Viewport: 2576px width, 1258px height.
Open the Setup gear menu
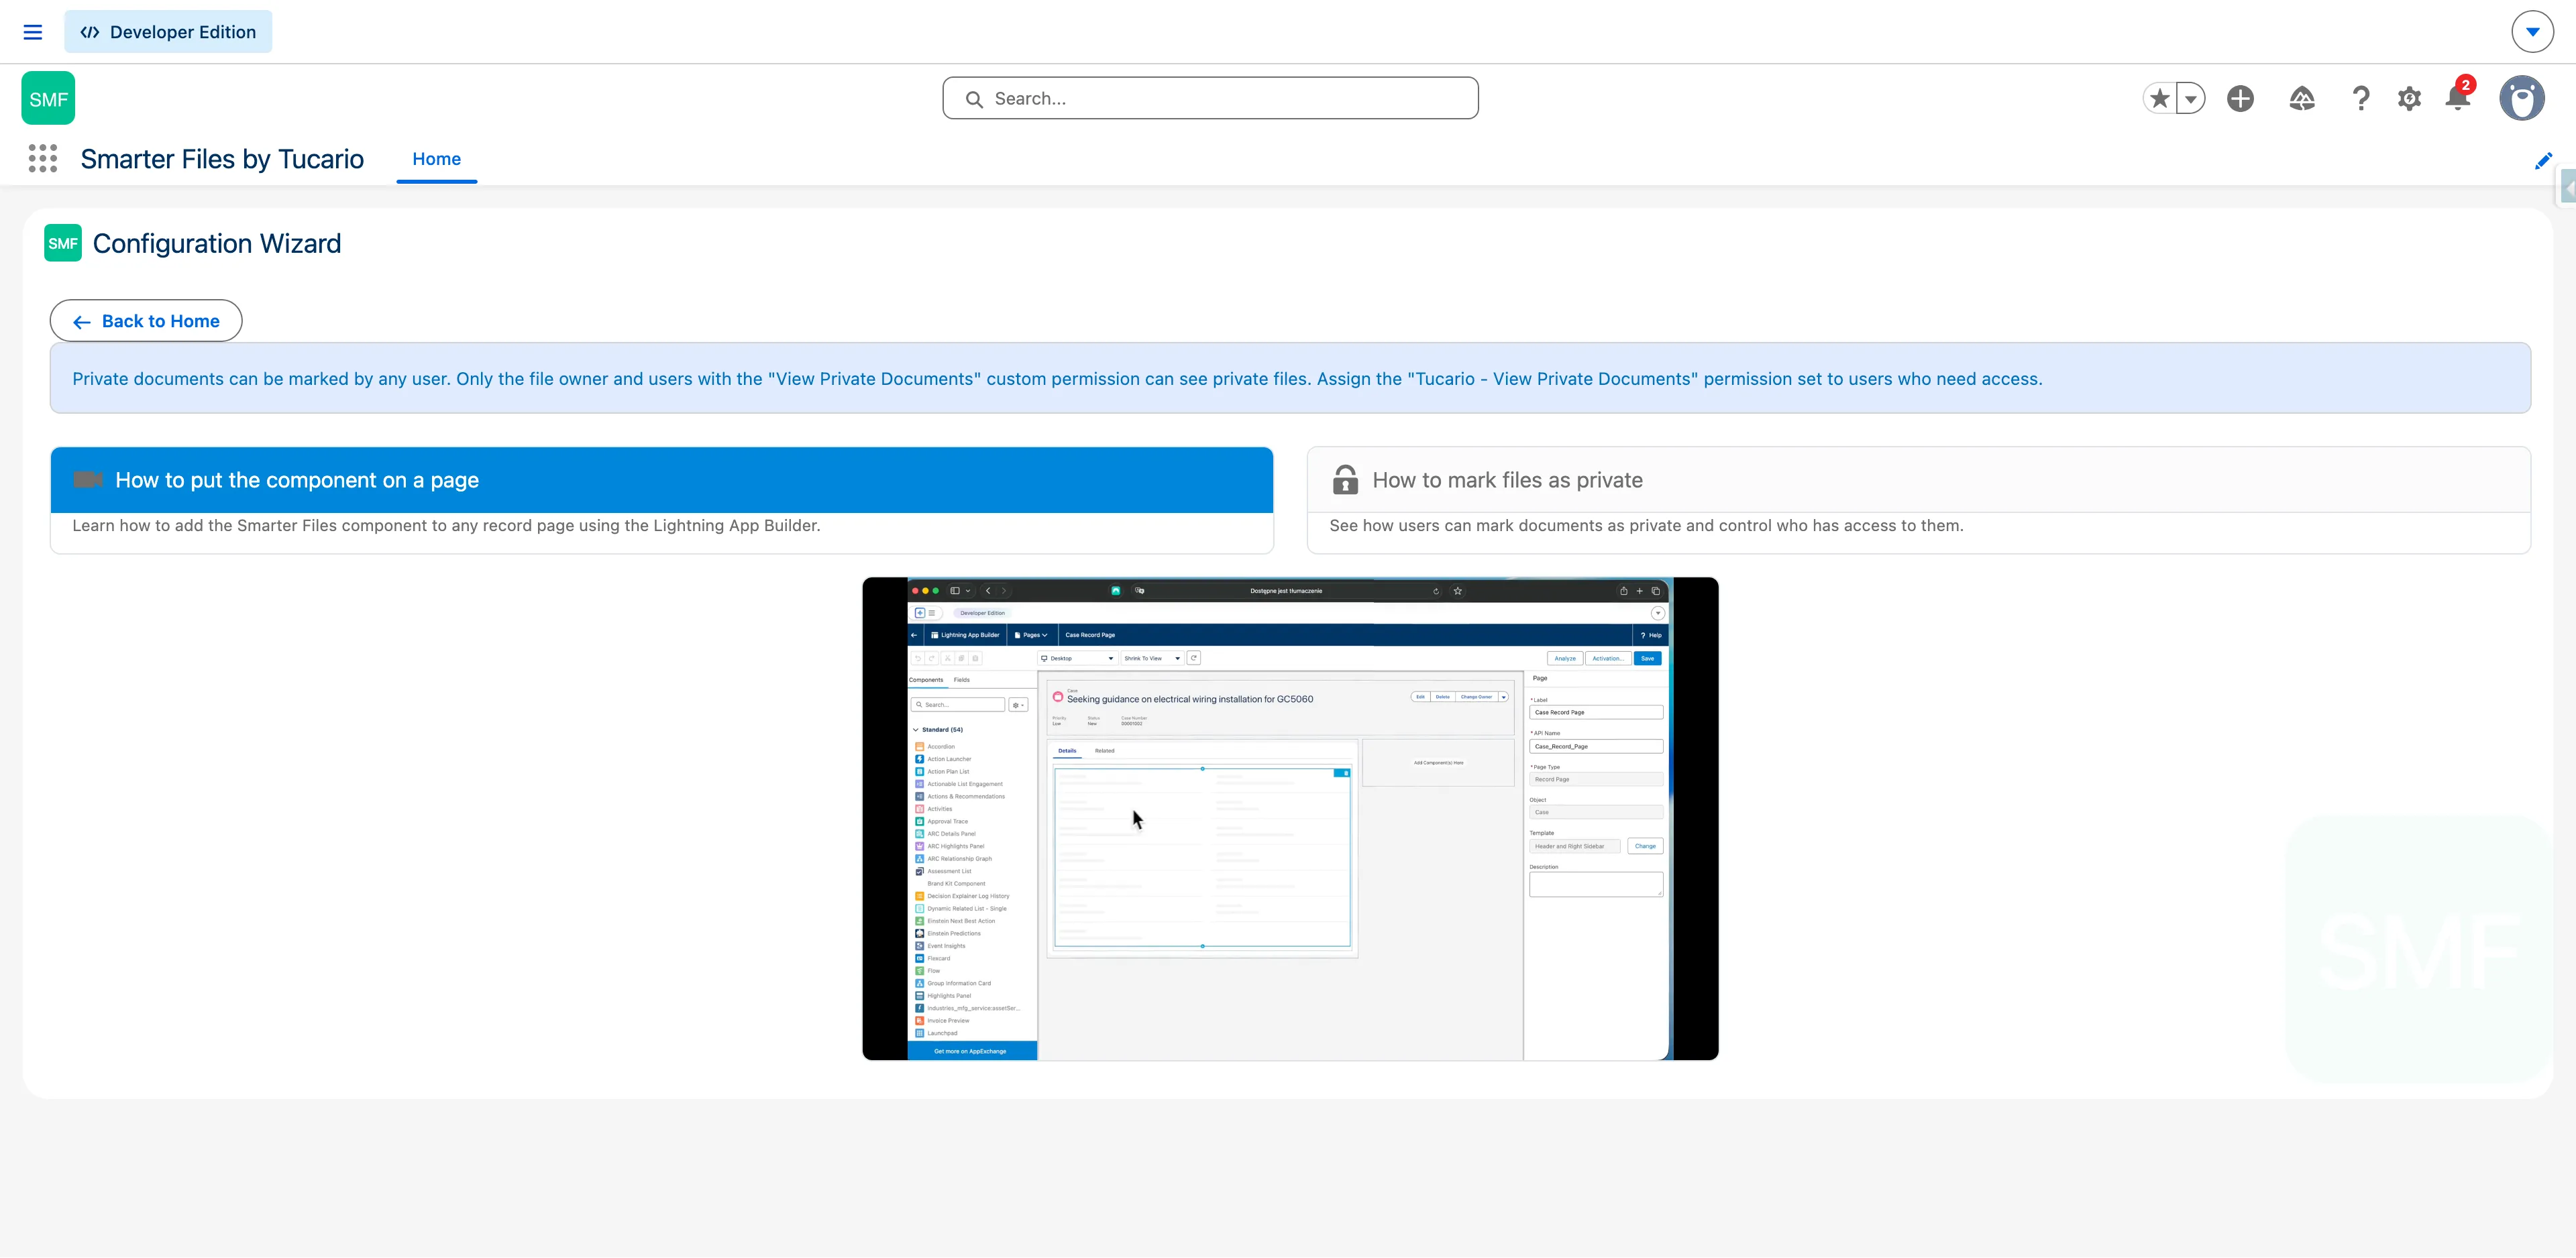2409,98
